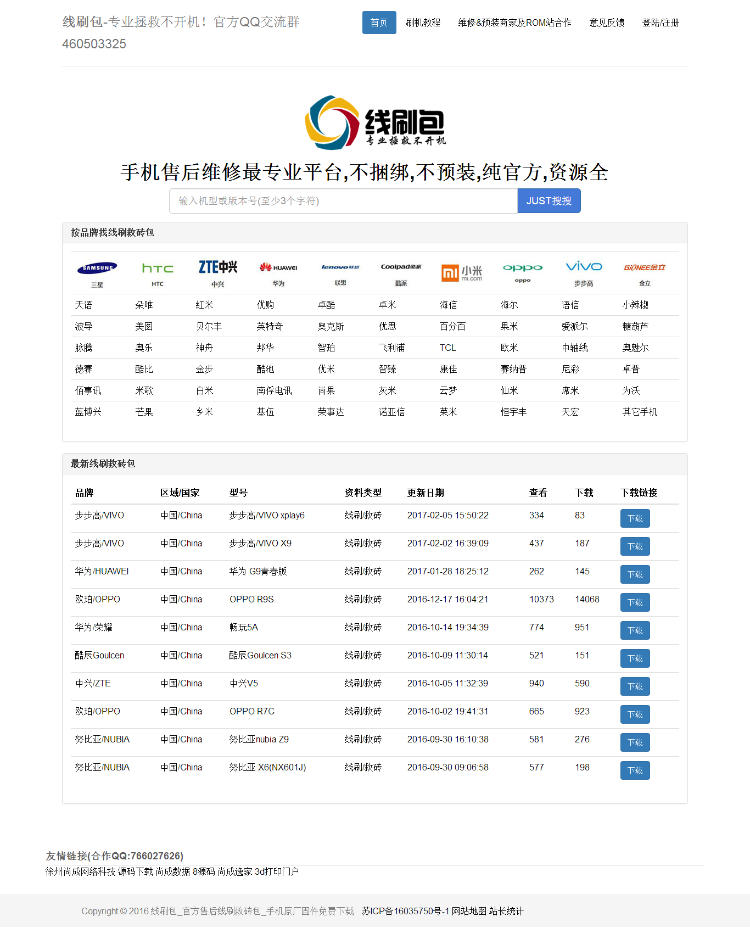Open the 意见反馈 nav item
Viewport: 750px width, 928px height.
click(x=607, y=22)
